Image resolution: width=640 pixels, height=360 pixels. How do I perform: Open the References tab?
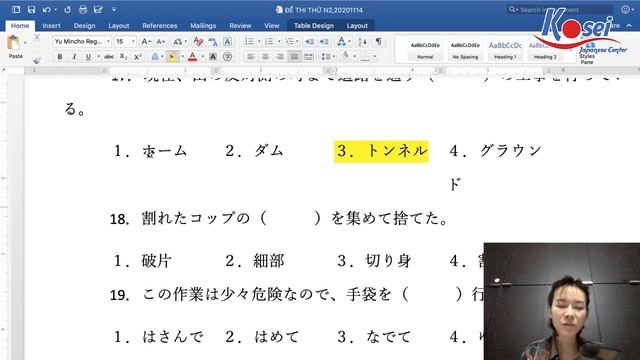[x=160, y=26]
